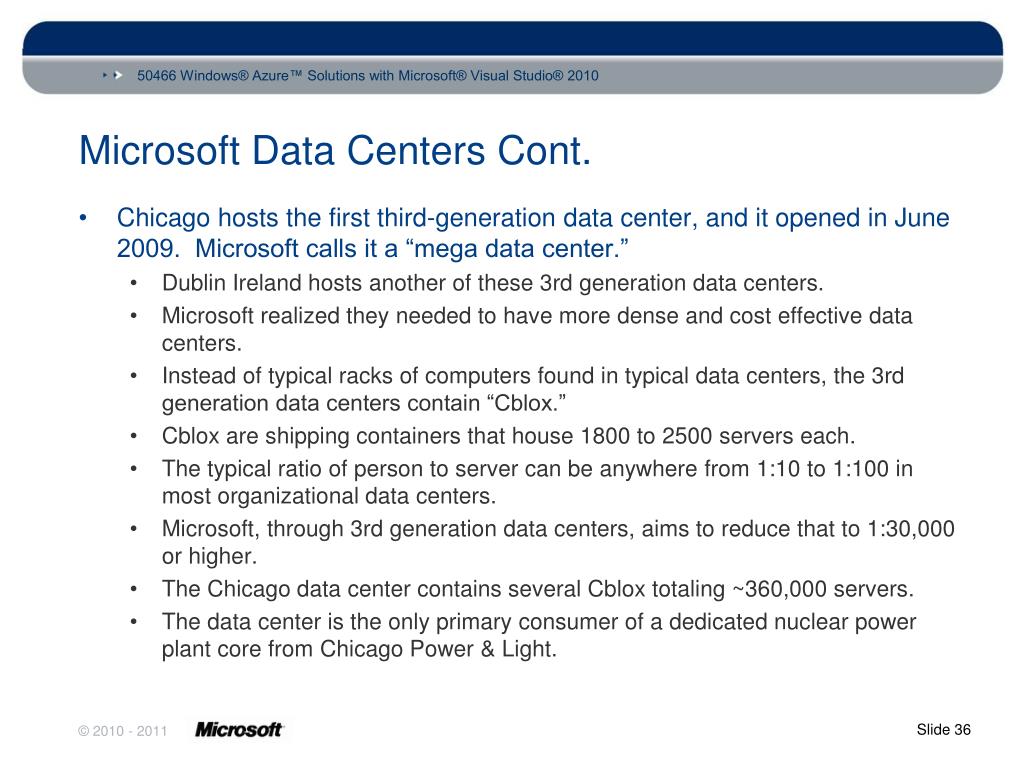Select the bullet ending in contain Cblox
The image size is (1024, 768).
pyautogui.click(x=533, y=389)
